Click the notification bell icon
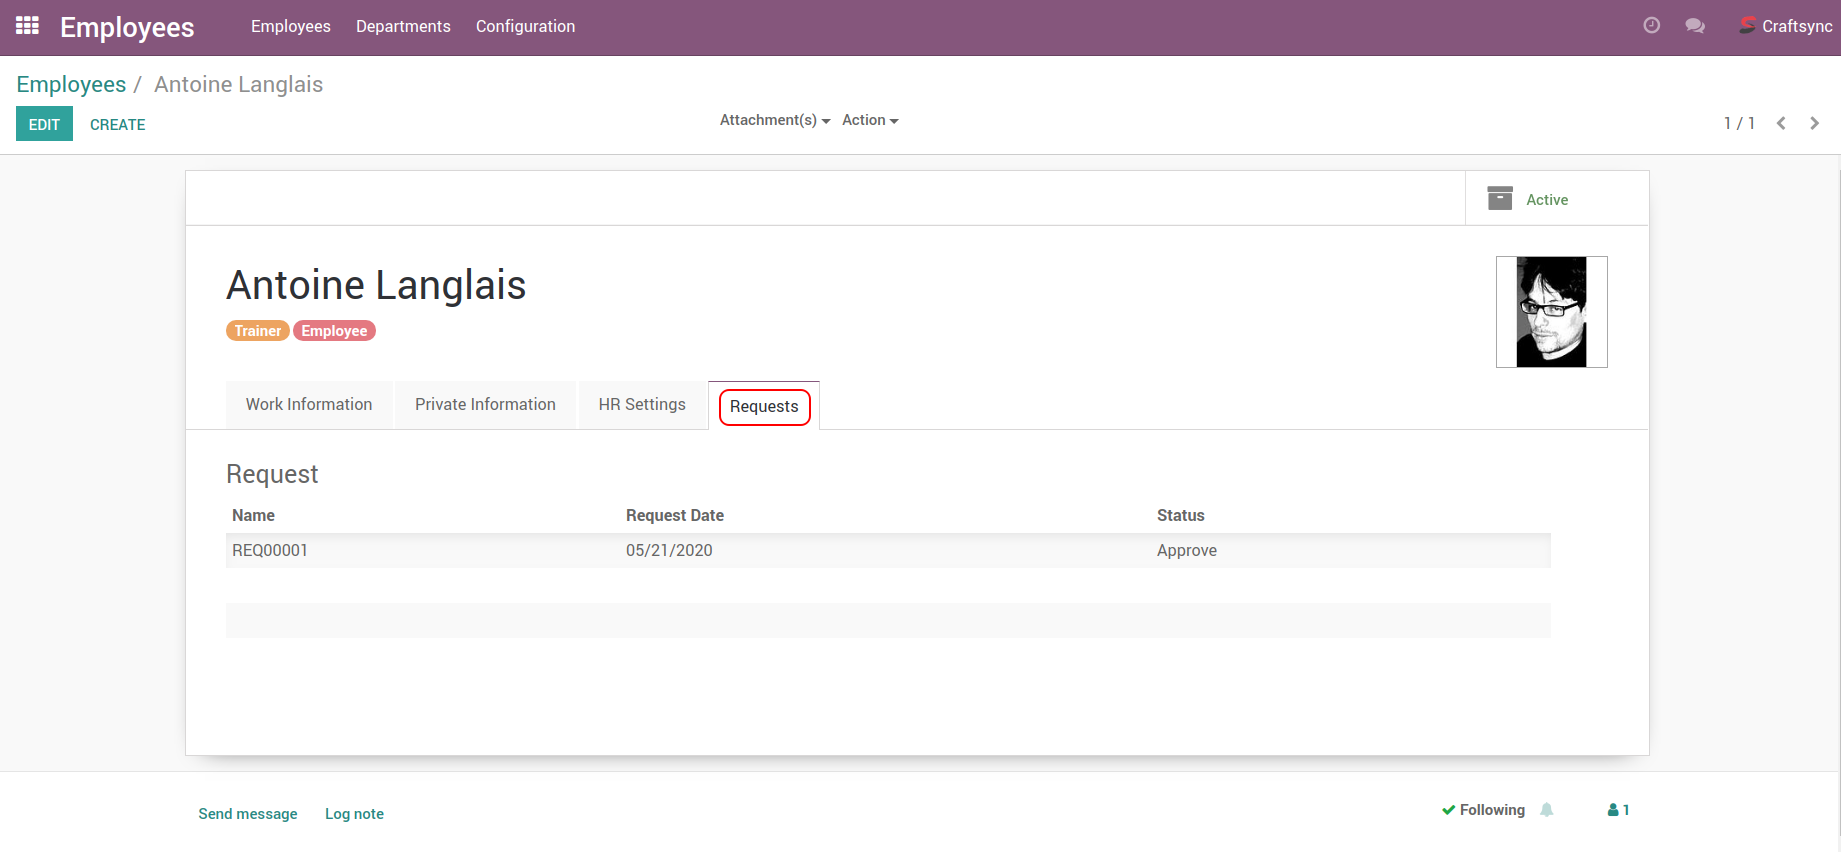This screenshot has width=1841, height=852. click(1547, 810)
